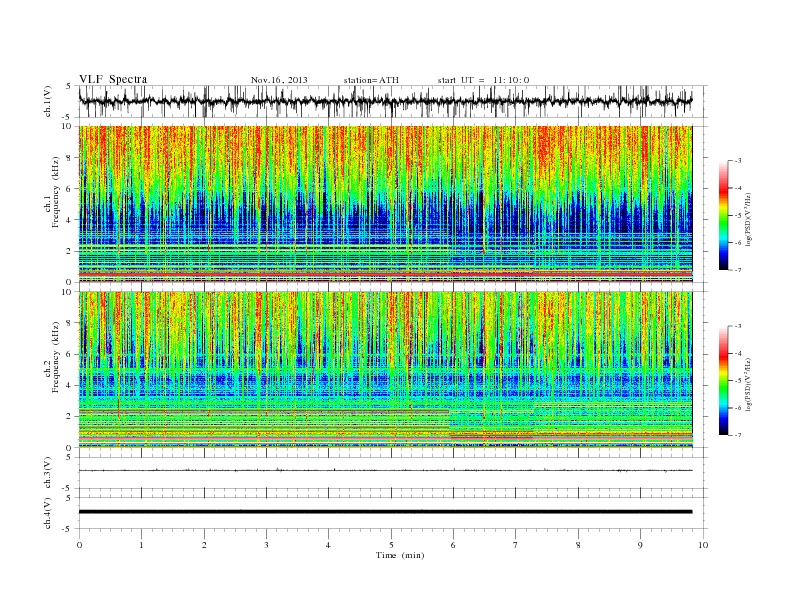Select the ch.1 spectrogram color scale bar
Viewport: 792px width, 612px height.
(x=723, y=215)
